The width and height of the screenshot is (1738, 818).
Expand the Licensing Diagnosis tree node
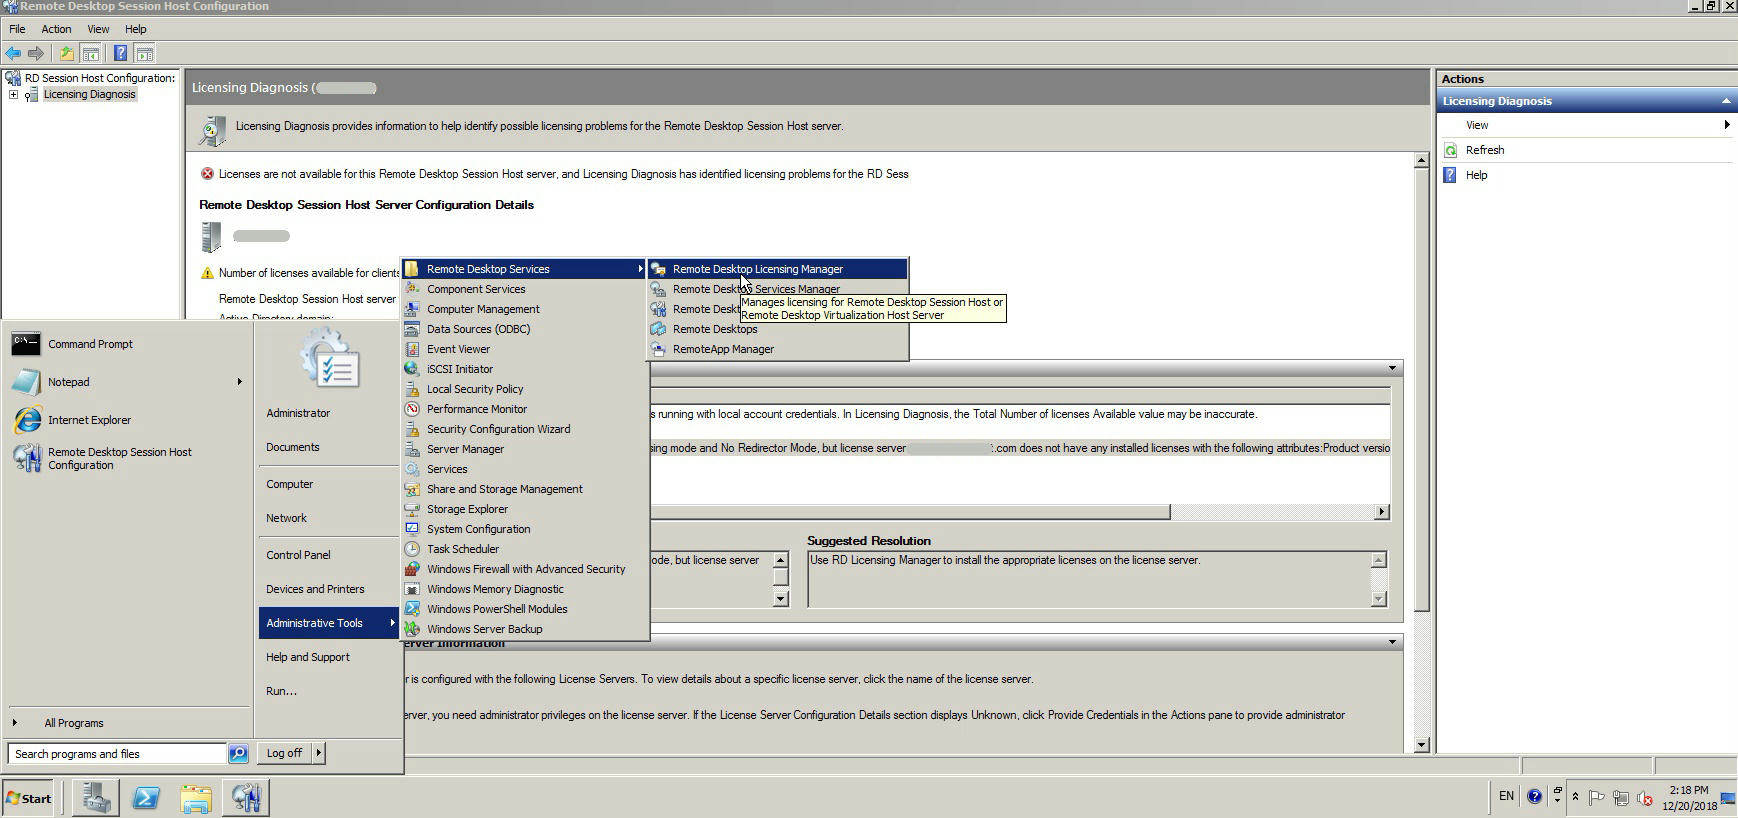(x=13, y=95)
